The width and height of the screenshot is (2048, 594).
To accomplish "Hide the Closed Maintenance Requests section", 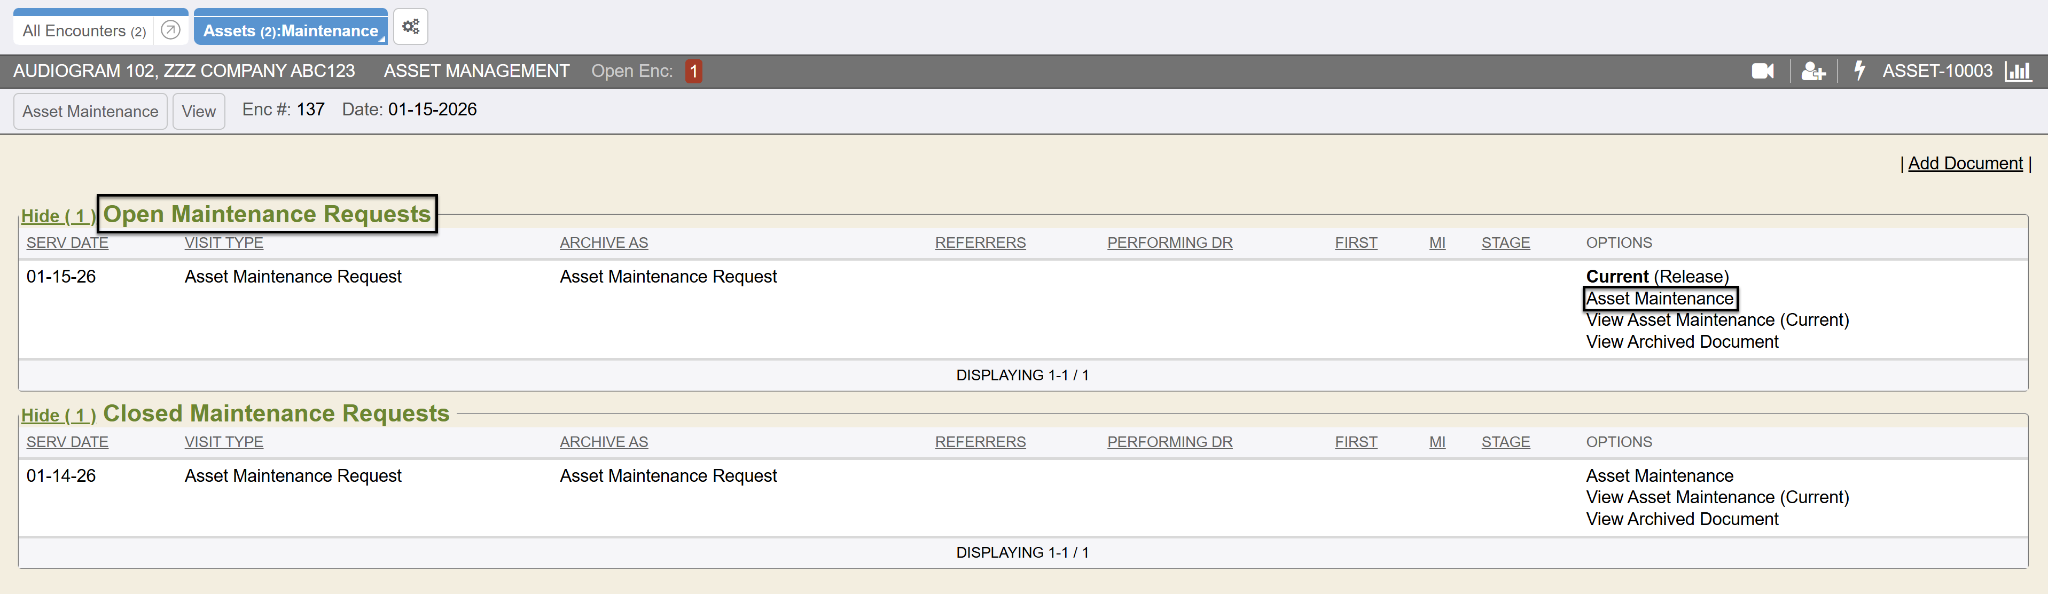I will (58, 415).
